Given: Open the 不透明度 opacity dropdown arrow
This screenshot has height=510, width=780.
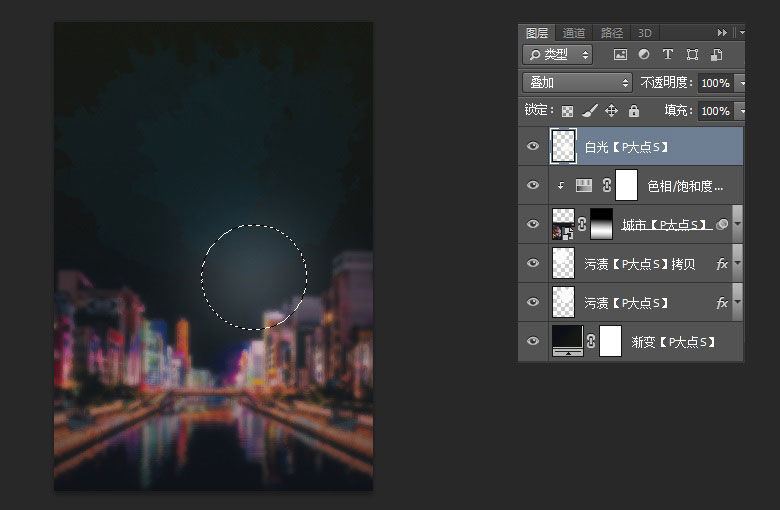Looking at the screenshot, I should 740,83.
